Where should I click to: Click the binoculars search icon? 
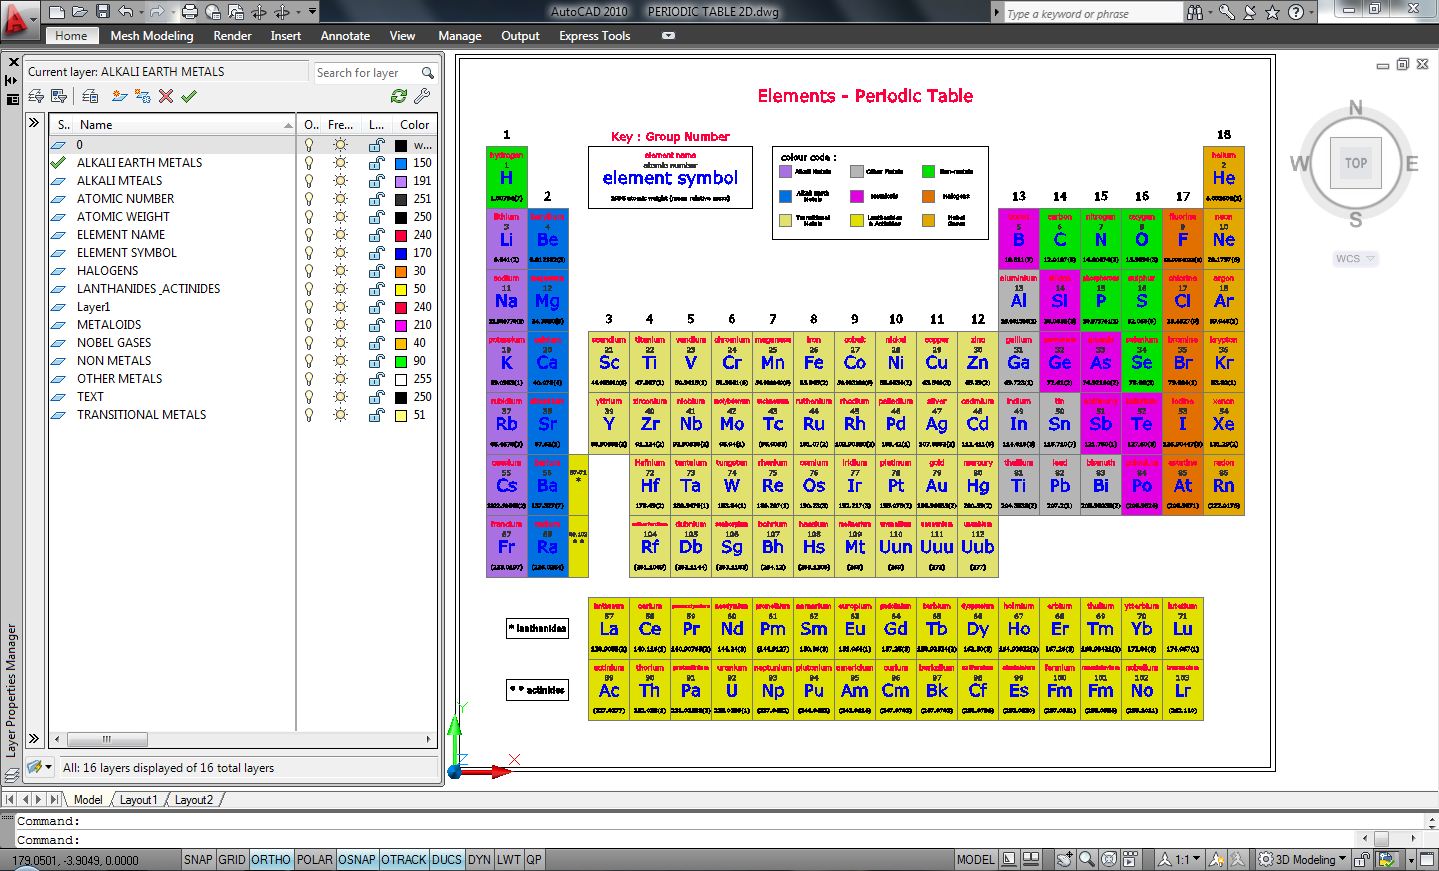1195,12
